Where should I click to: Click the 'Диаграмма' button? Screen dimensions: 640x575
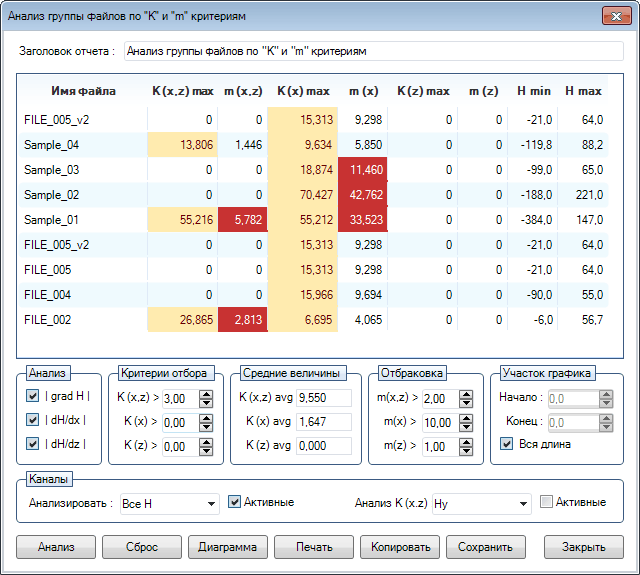tap(227, 547)
